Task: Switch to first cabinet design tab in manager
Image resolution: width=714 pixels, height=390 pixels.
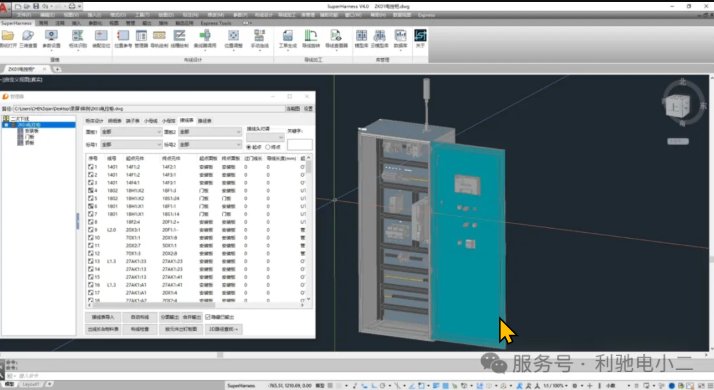Action: (94, 121)
